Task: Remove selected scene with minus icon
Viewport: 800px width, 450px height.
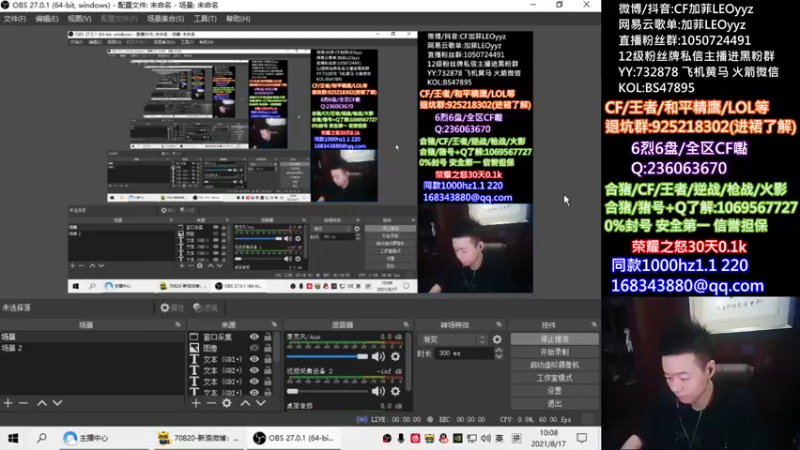Action: 23,403
